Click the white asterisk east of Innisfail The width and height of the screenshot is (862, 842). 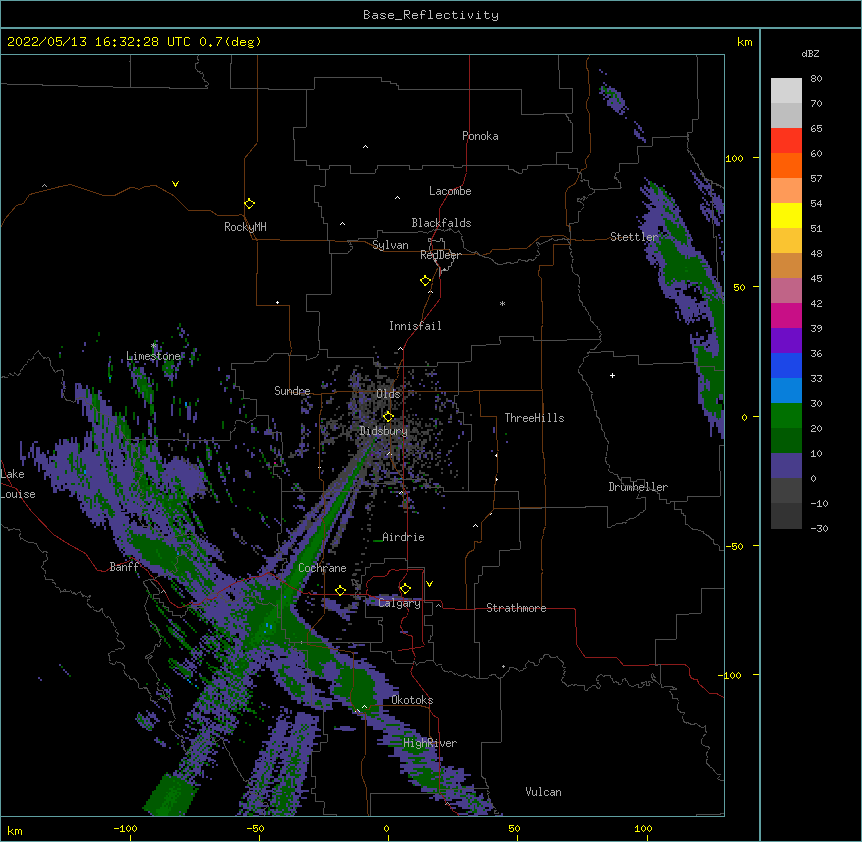502,303
